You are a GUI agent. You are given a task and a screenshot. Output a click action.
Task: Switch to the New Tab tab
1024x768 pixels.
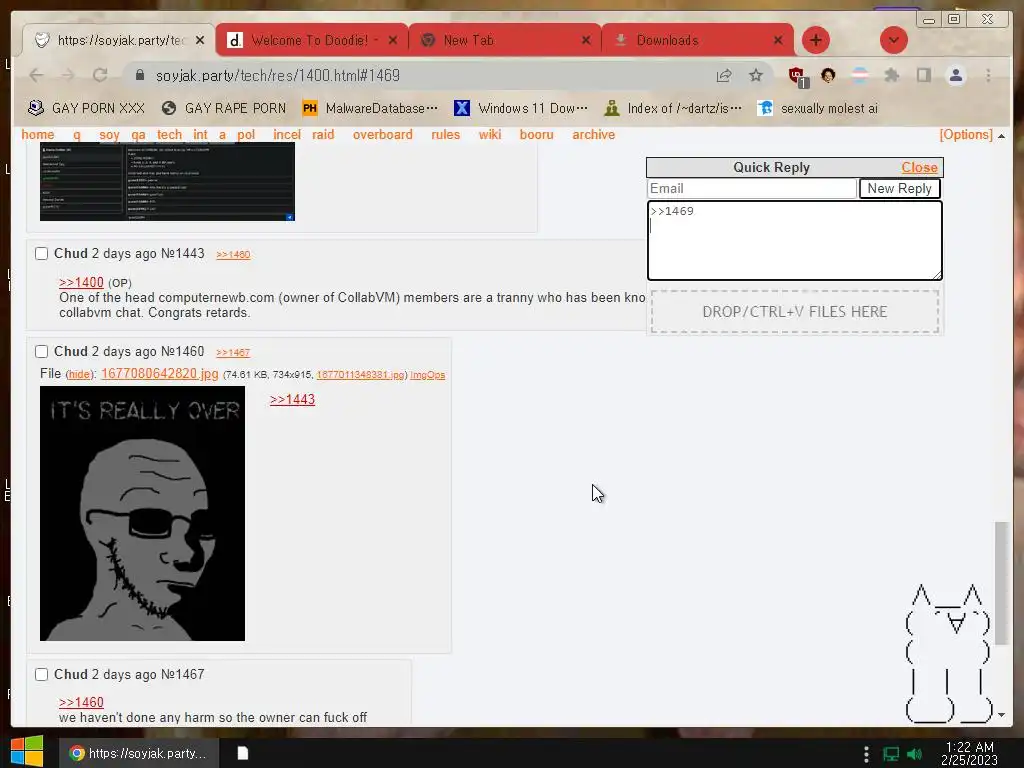(x=504, y=40)
